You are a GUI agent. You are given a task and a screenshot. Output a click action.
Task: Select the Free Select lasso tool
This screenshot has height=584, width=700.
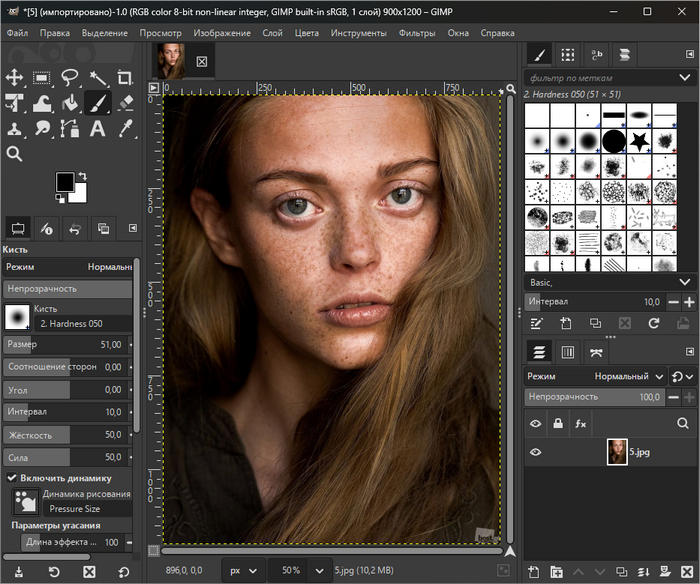coord(70,77)
